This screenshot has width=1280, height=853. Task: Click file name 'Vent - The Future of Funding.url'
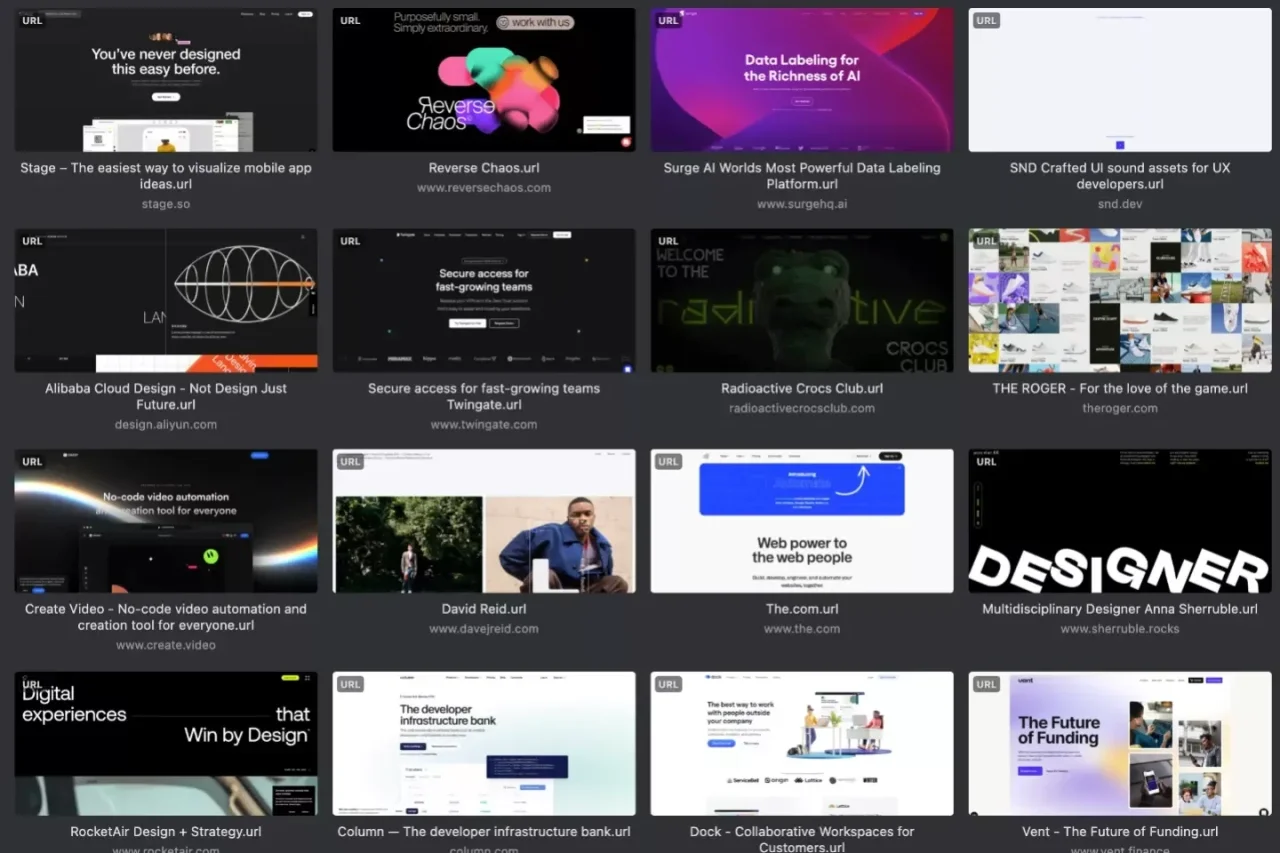(x=1120, y=832)
